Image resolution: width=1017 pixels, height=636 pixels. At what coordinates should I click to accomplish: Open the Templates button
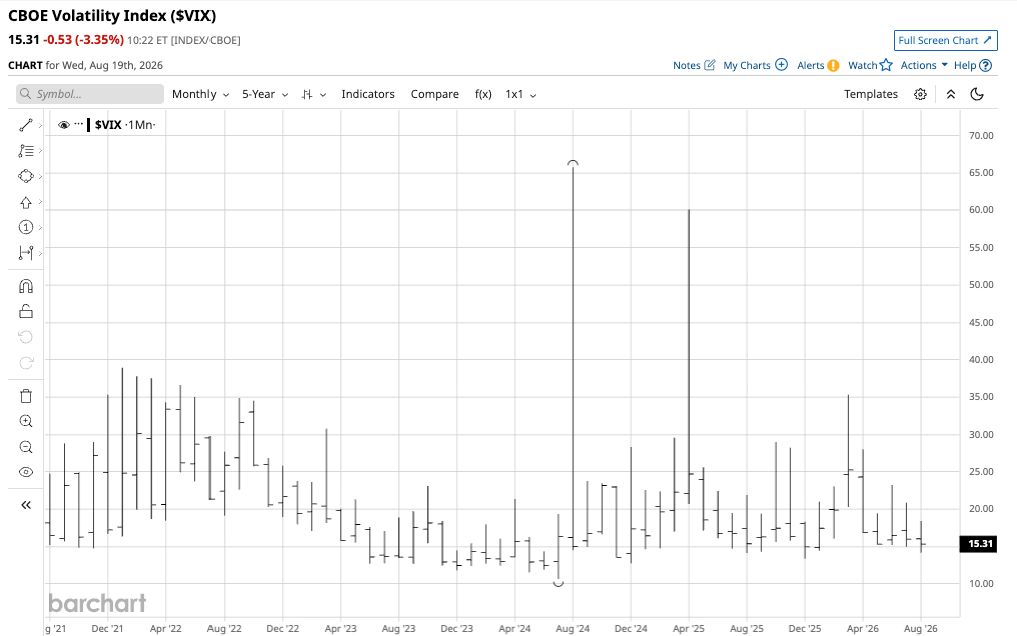[x=870, y=94]
